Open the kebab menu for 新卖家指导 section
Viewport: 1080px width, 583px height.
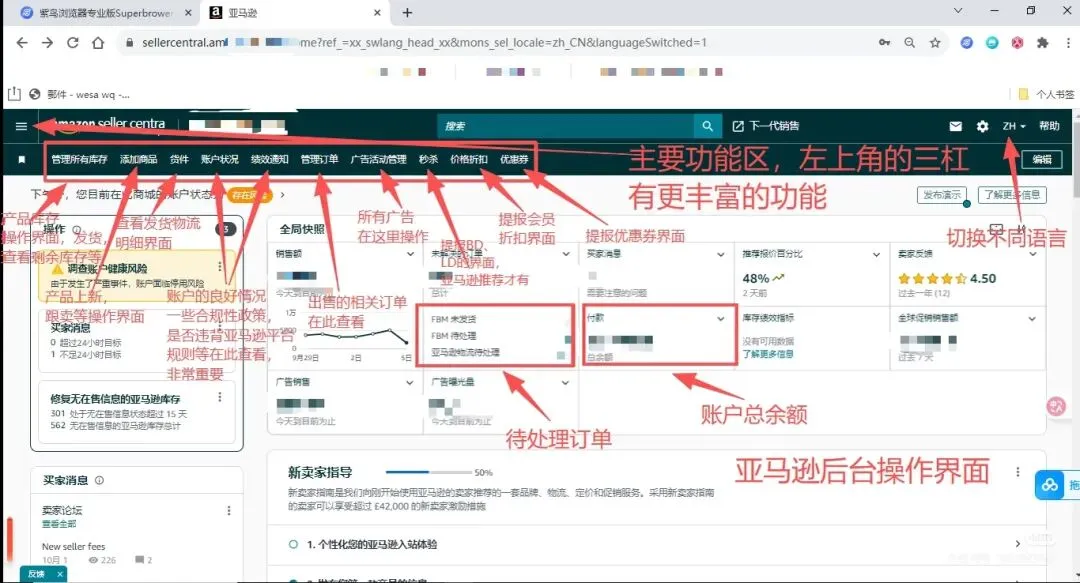[x=1017, y=472]
